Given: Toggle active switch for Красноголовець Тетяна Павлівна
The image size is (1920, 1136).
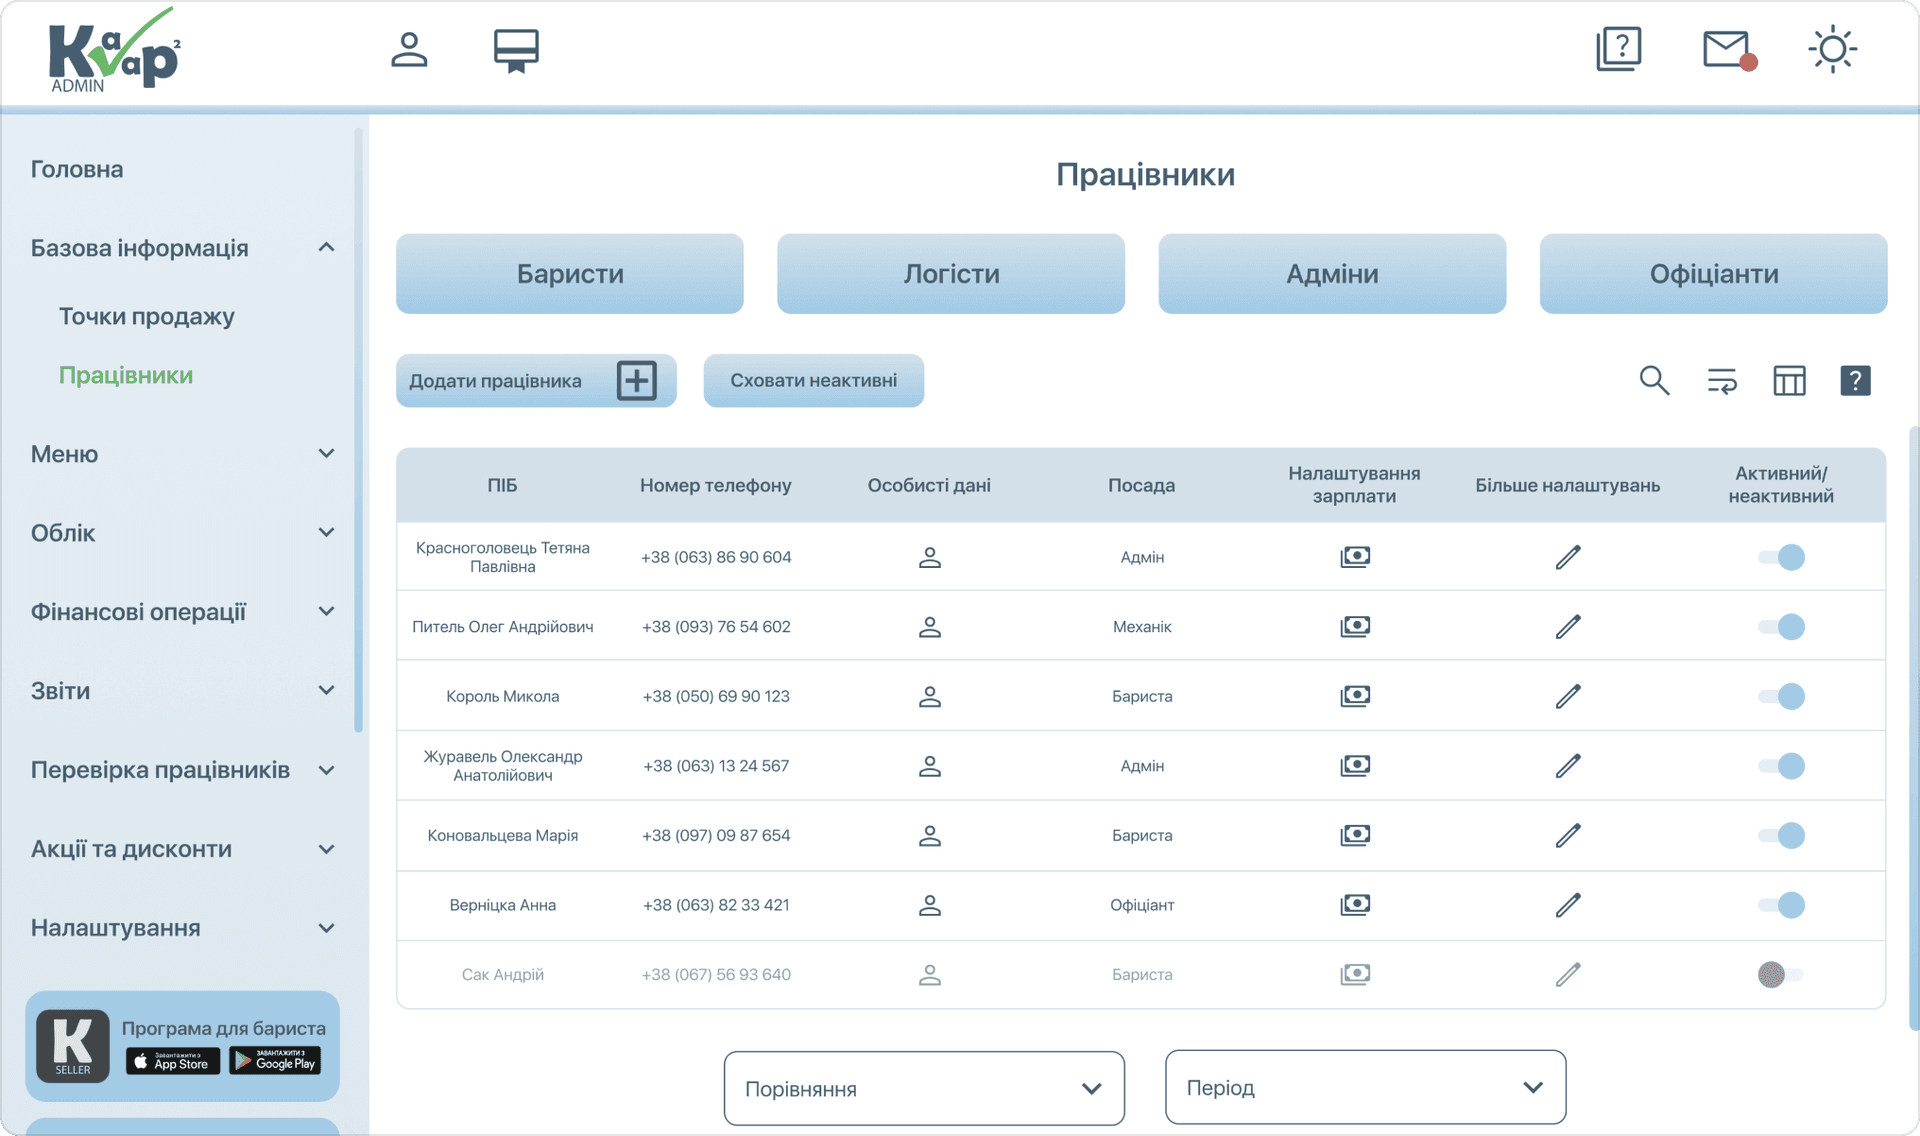Looking at the screenshot, I should [x=1781, y=557].
